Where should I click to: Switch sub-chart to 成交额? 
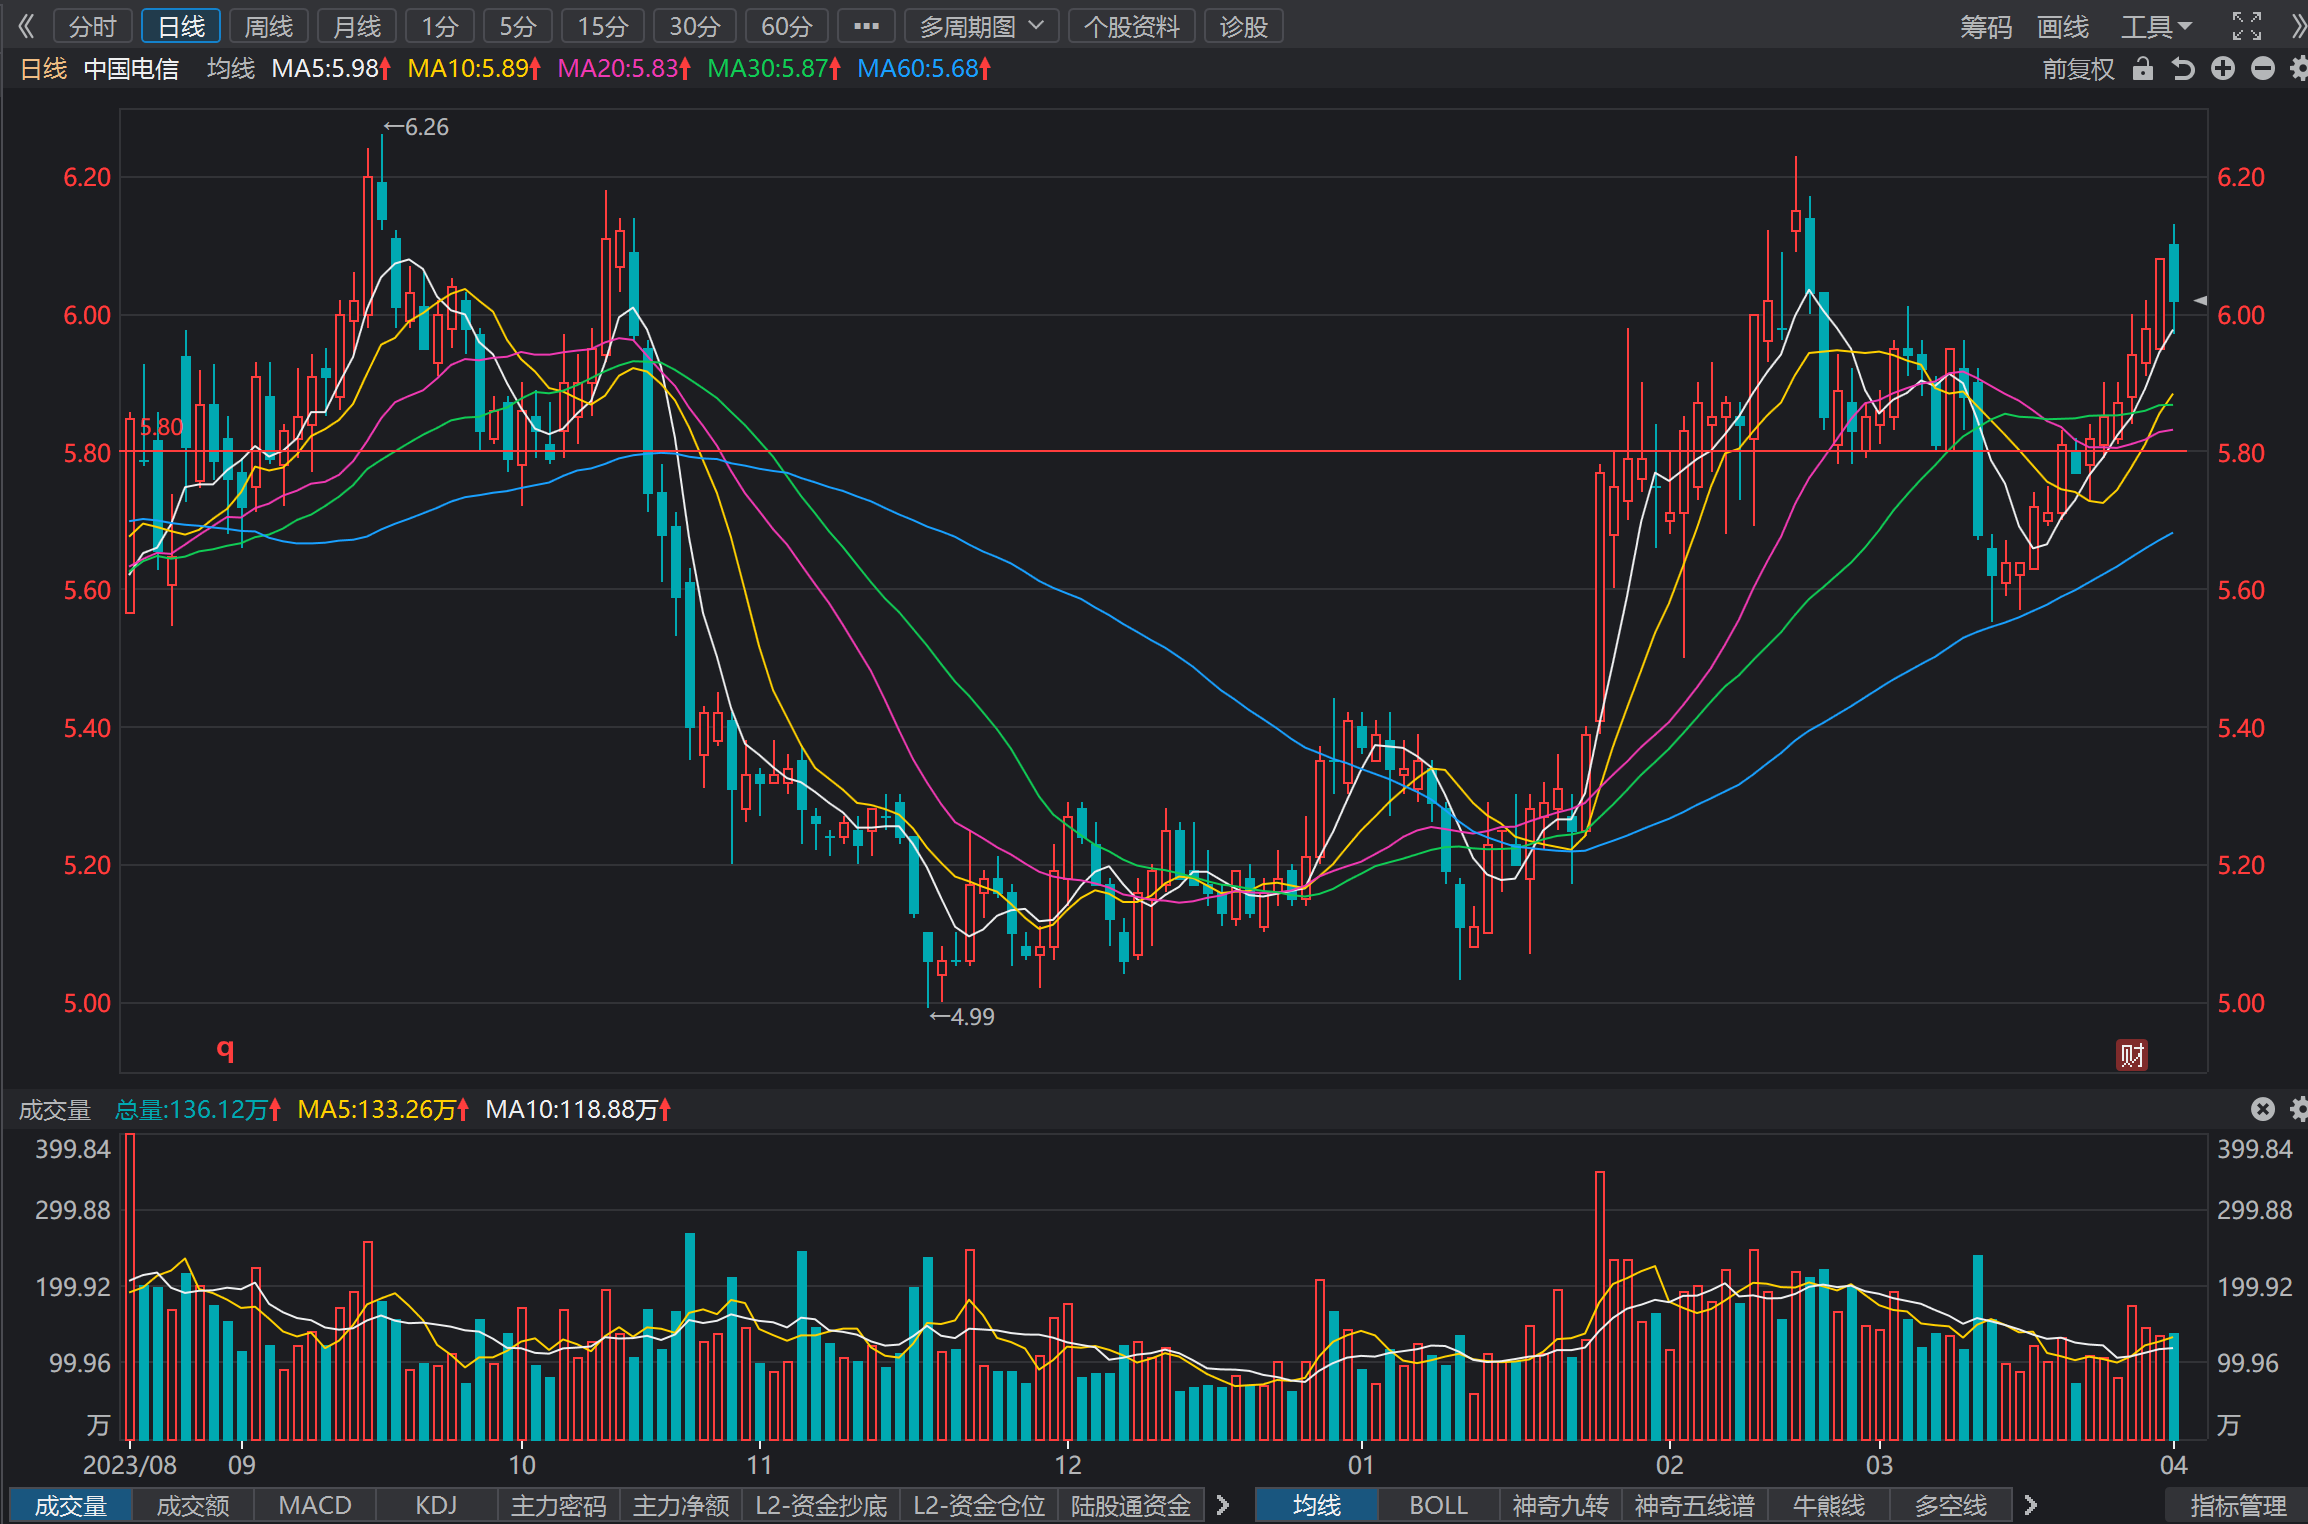coord(193,1505)
